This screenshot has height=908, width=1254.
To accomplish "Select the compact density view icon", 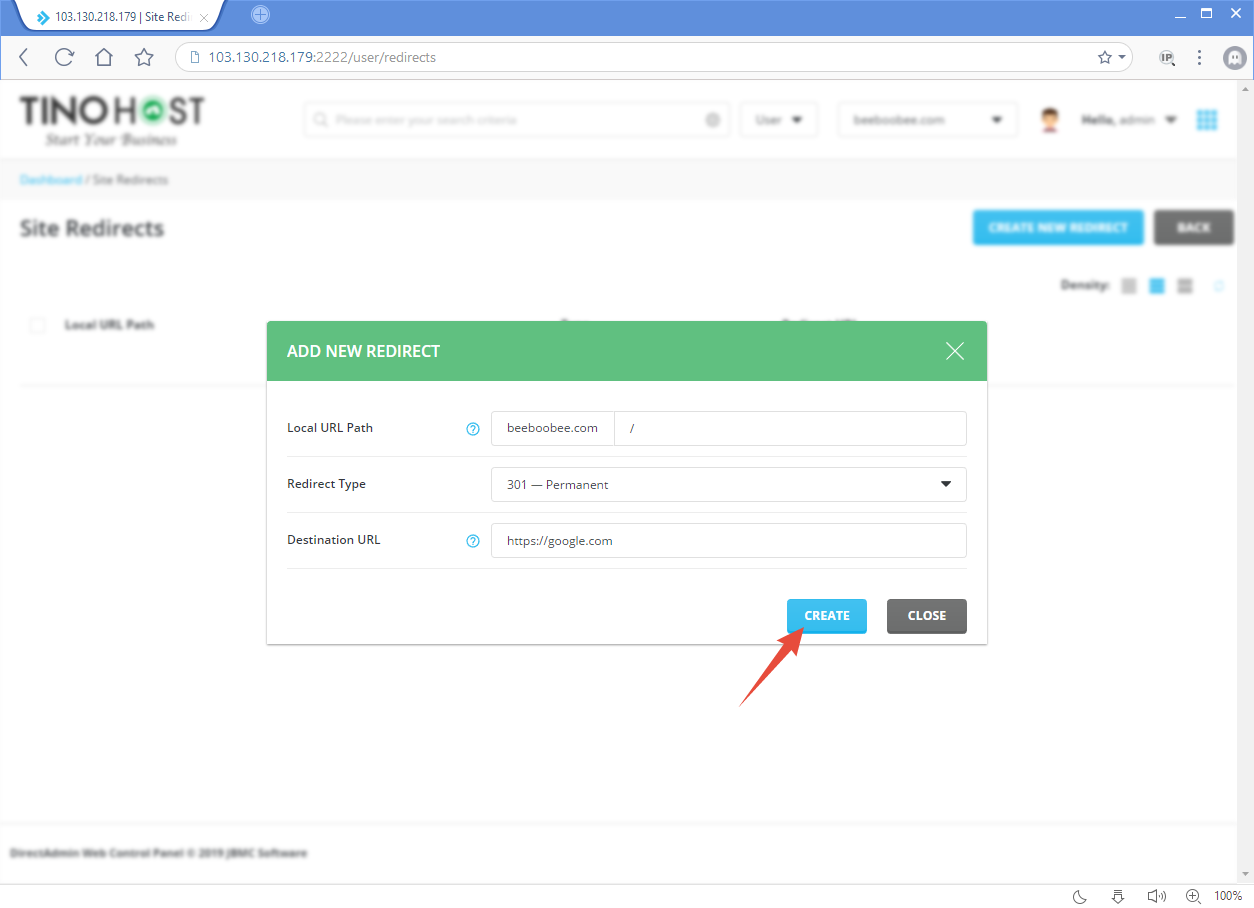I will click(x=1128, y=285).
